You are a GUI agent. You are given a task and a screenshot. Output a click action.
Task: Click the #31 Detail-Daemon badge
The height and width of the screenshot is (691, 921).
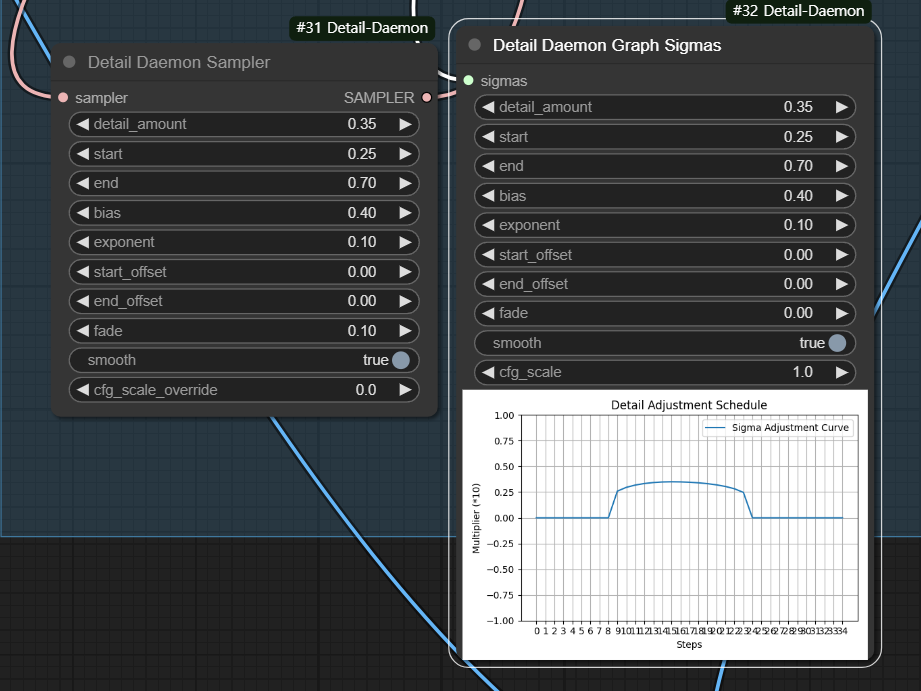pos(362,28)
